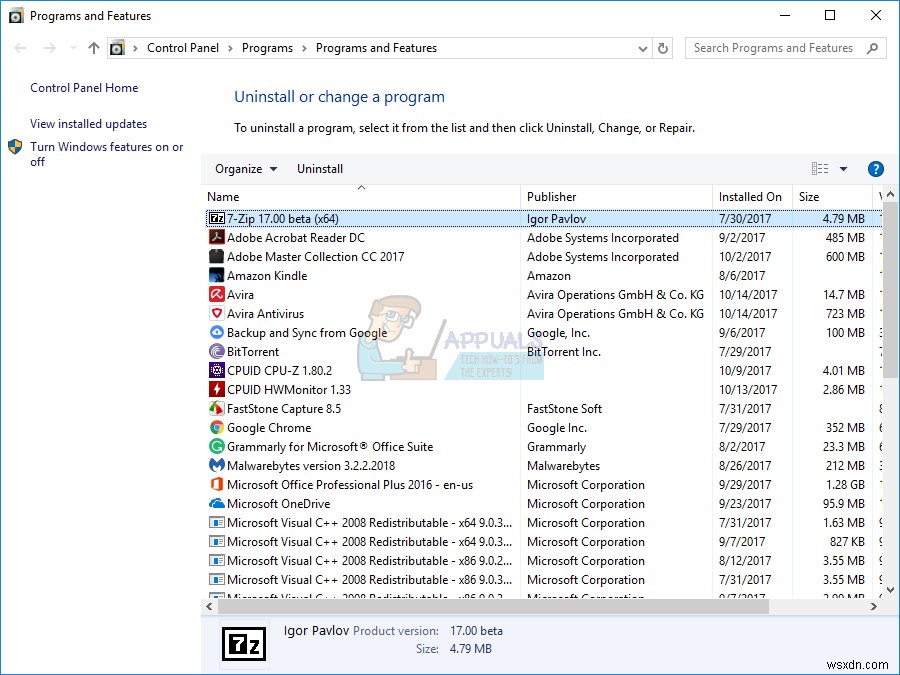Expand the chevron after Programs breadcrumb
The width and height of the screenshot is (900, 675).
(304, 48)
